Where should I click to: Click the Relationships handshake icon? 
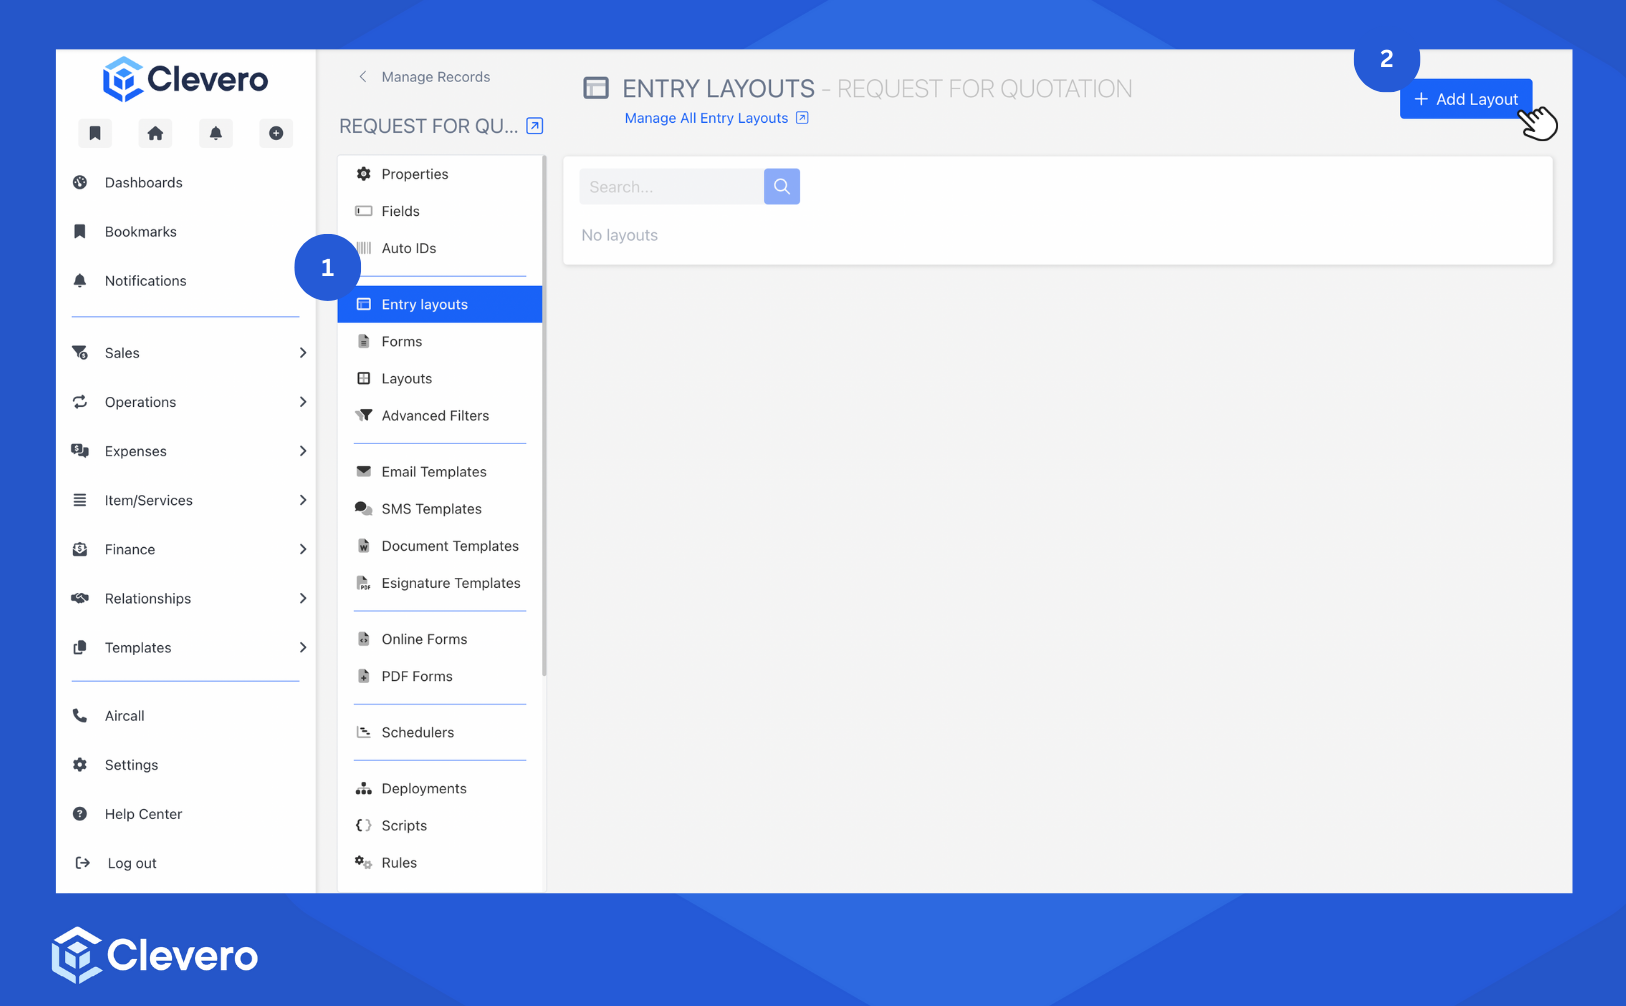coord(80,598)
